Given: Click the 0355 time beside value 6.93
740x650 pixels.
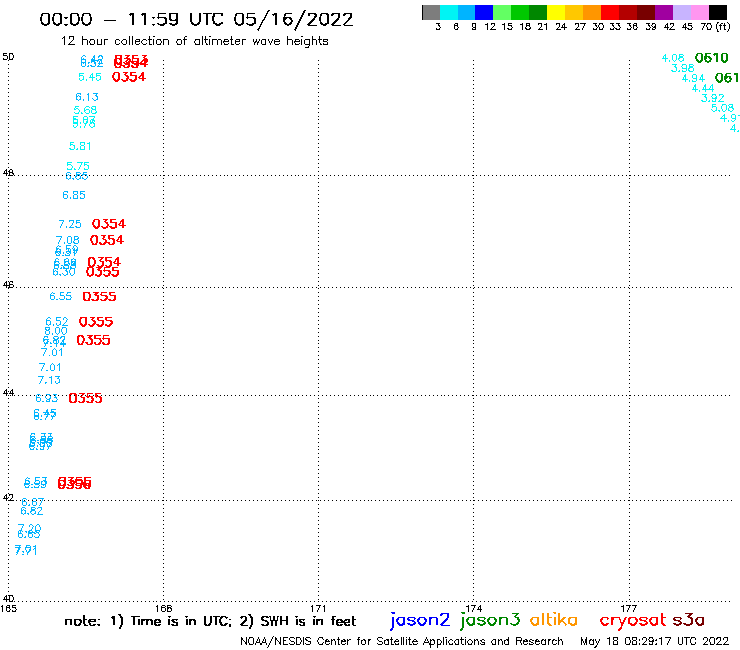Looking at the screenshot, I should 85,398.
